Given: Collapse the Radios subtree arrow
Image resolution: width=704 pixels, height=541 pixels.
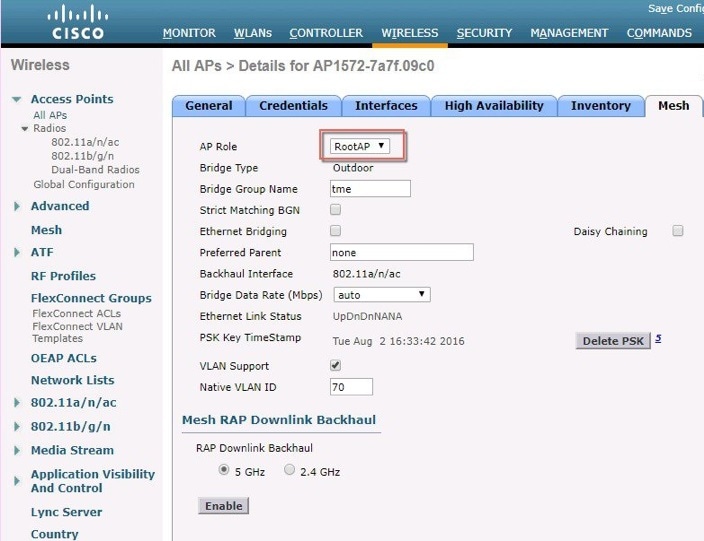Looking at the screenshot, I should (25, 128).
